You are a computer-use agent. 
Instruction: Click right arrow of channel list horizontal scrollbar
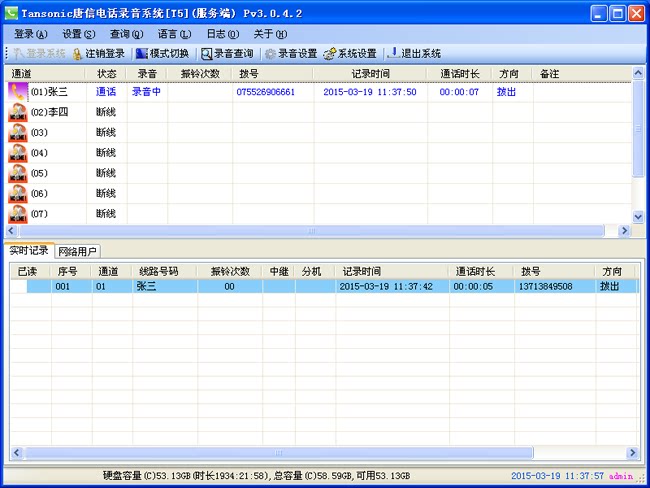tap(624, 231)
